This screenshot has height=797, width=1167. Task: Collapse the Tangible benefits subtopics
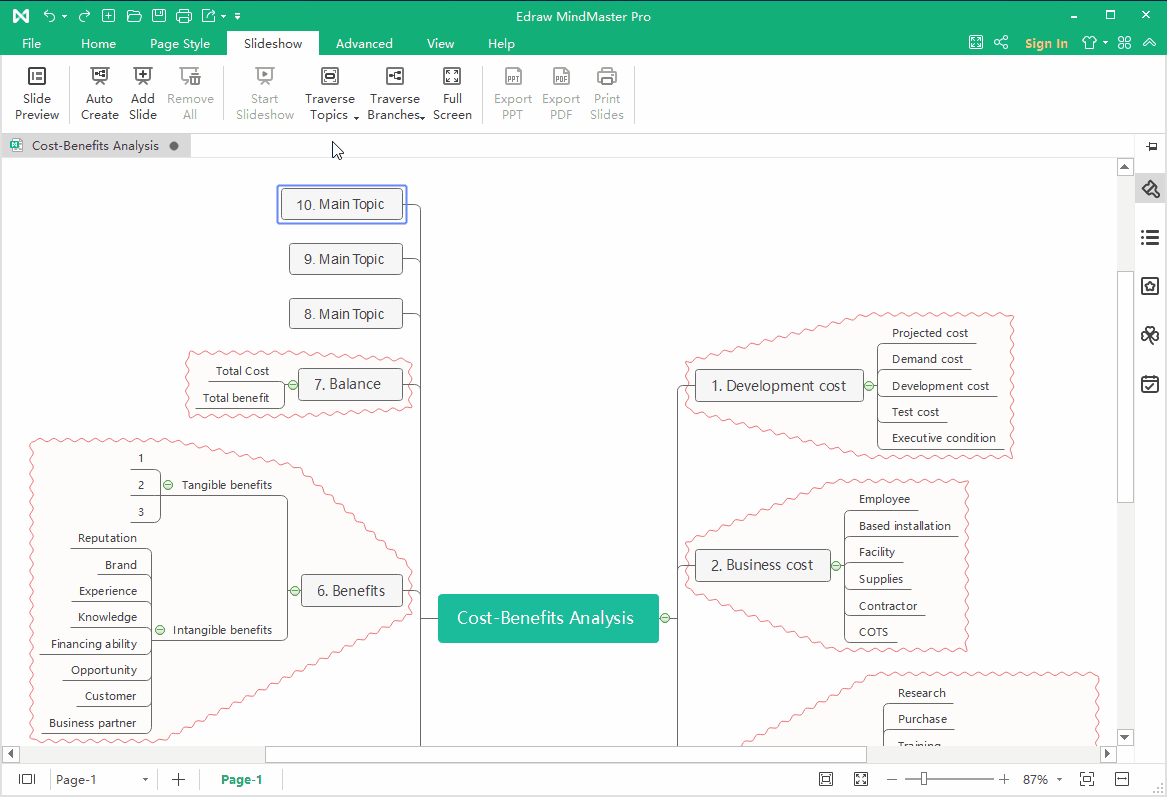168,485
